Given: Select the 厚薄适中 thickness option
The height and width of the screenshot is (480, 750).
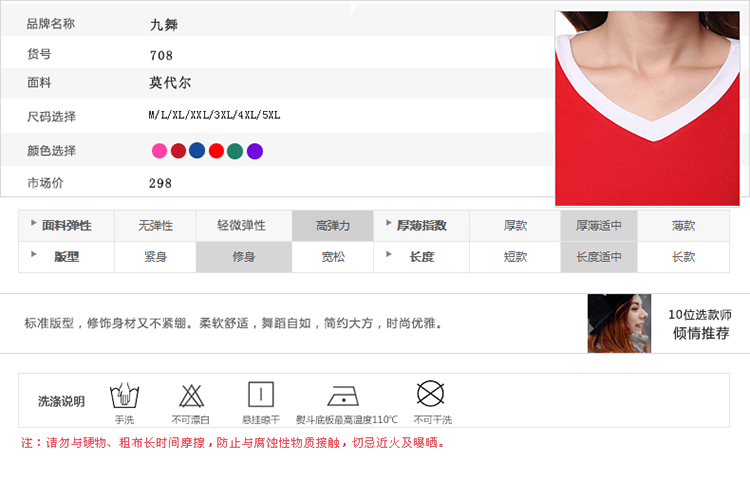Looking at the screenshot, I should 599,226.
